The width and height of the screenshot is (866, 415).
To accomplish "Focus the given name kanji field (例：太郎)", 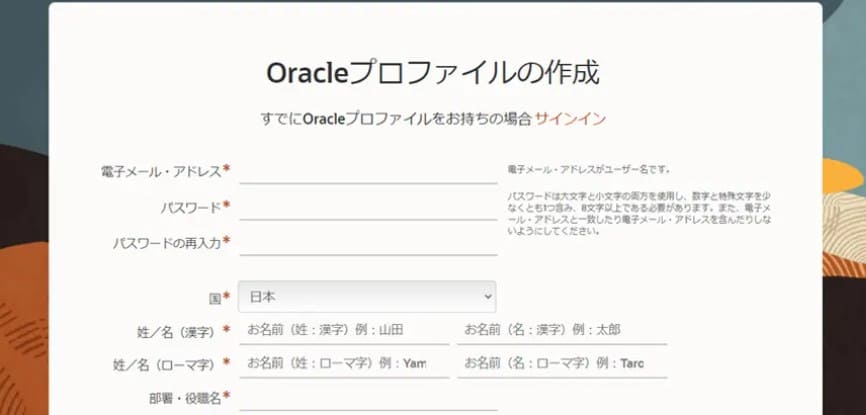I will [x=562, y=330].
